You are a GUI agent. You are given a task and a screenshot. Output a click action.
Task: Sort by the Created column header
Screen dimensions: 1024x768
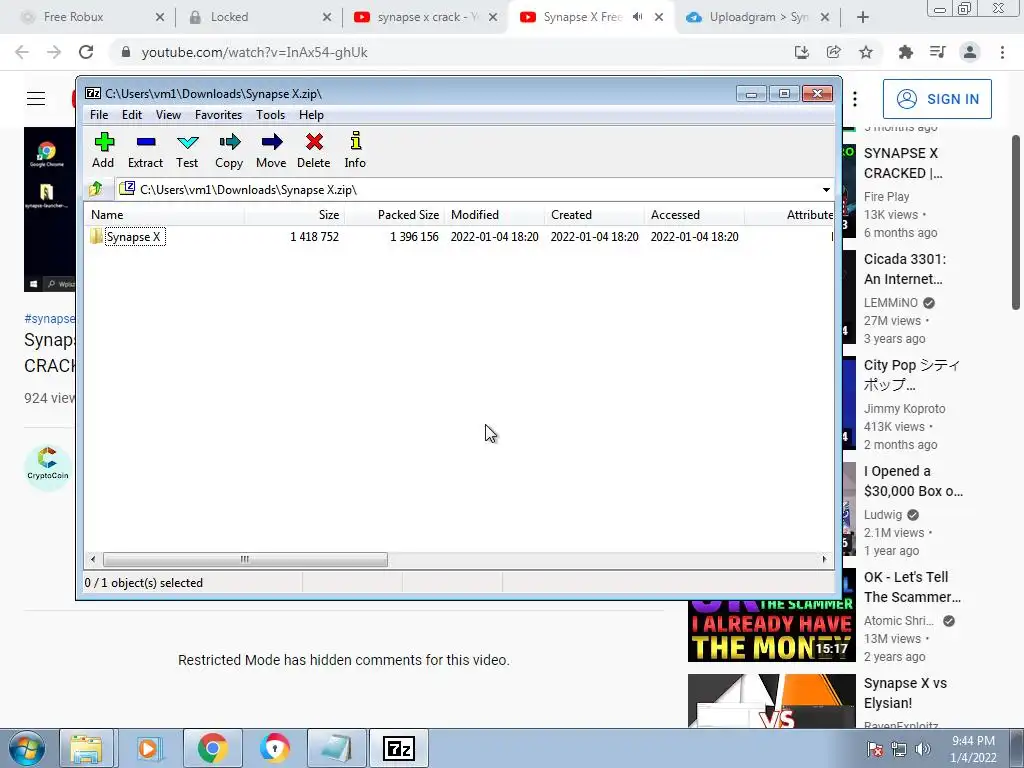click(x=594, y=215)
